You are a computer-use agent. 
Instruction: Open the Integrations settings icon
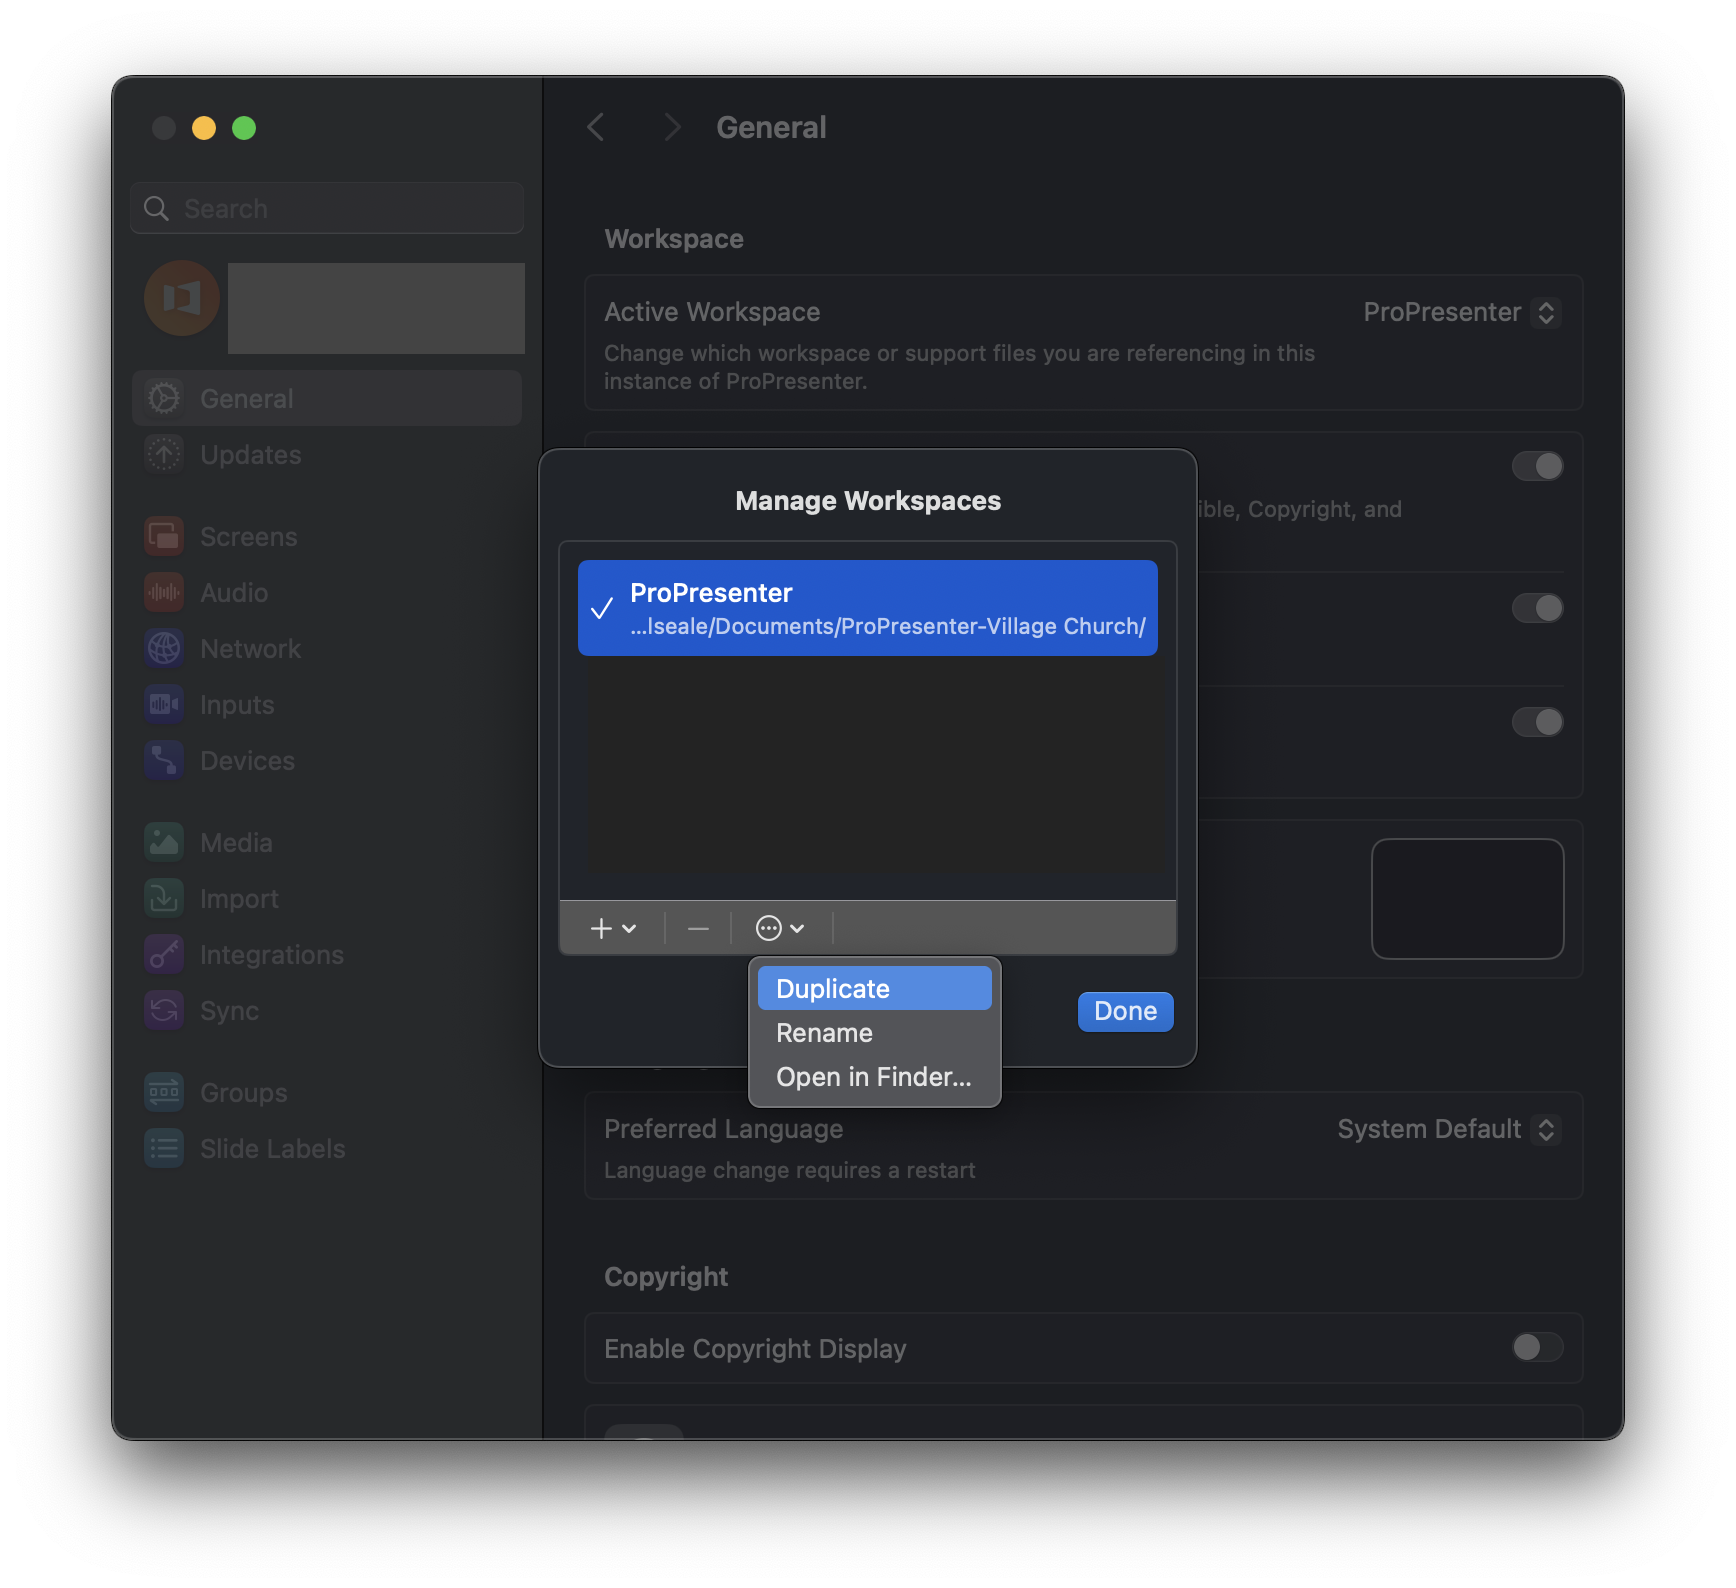pos(164,955)
